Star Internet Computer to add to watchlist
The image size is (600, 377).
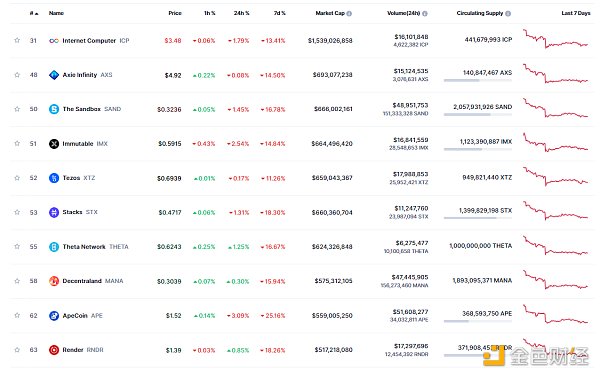point(17,40)
